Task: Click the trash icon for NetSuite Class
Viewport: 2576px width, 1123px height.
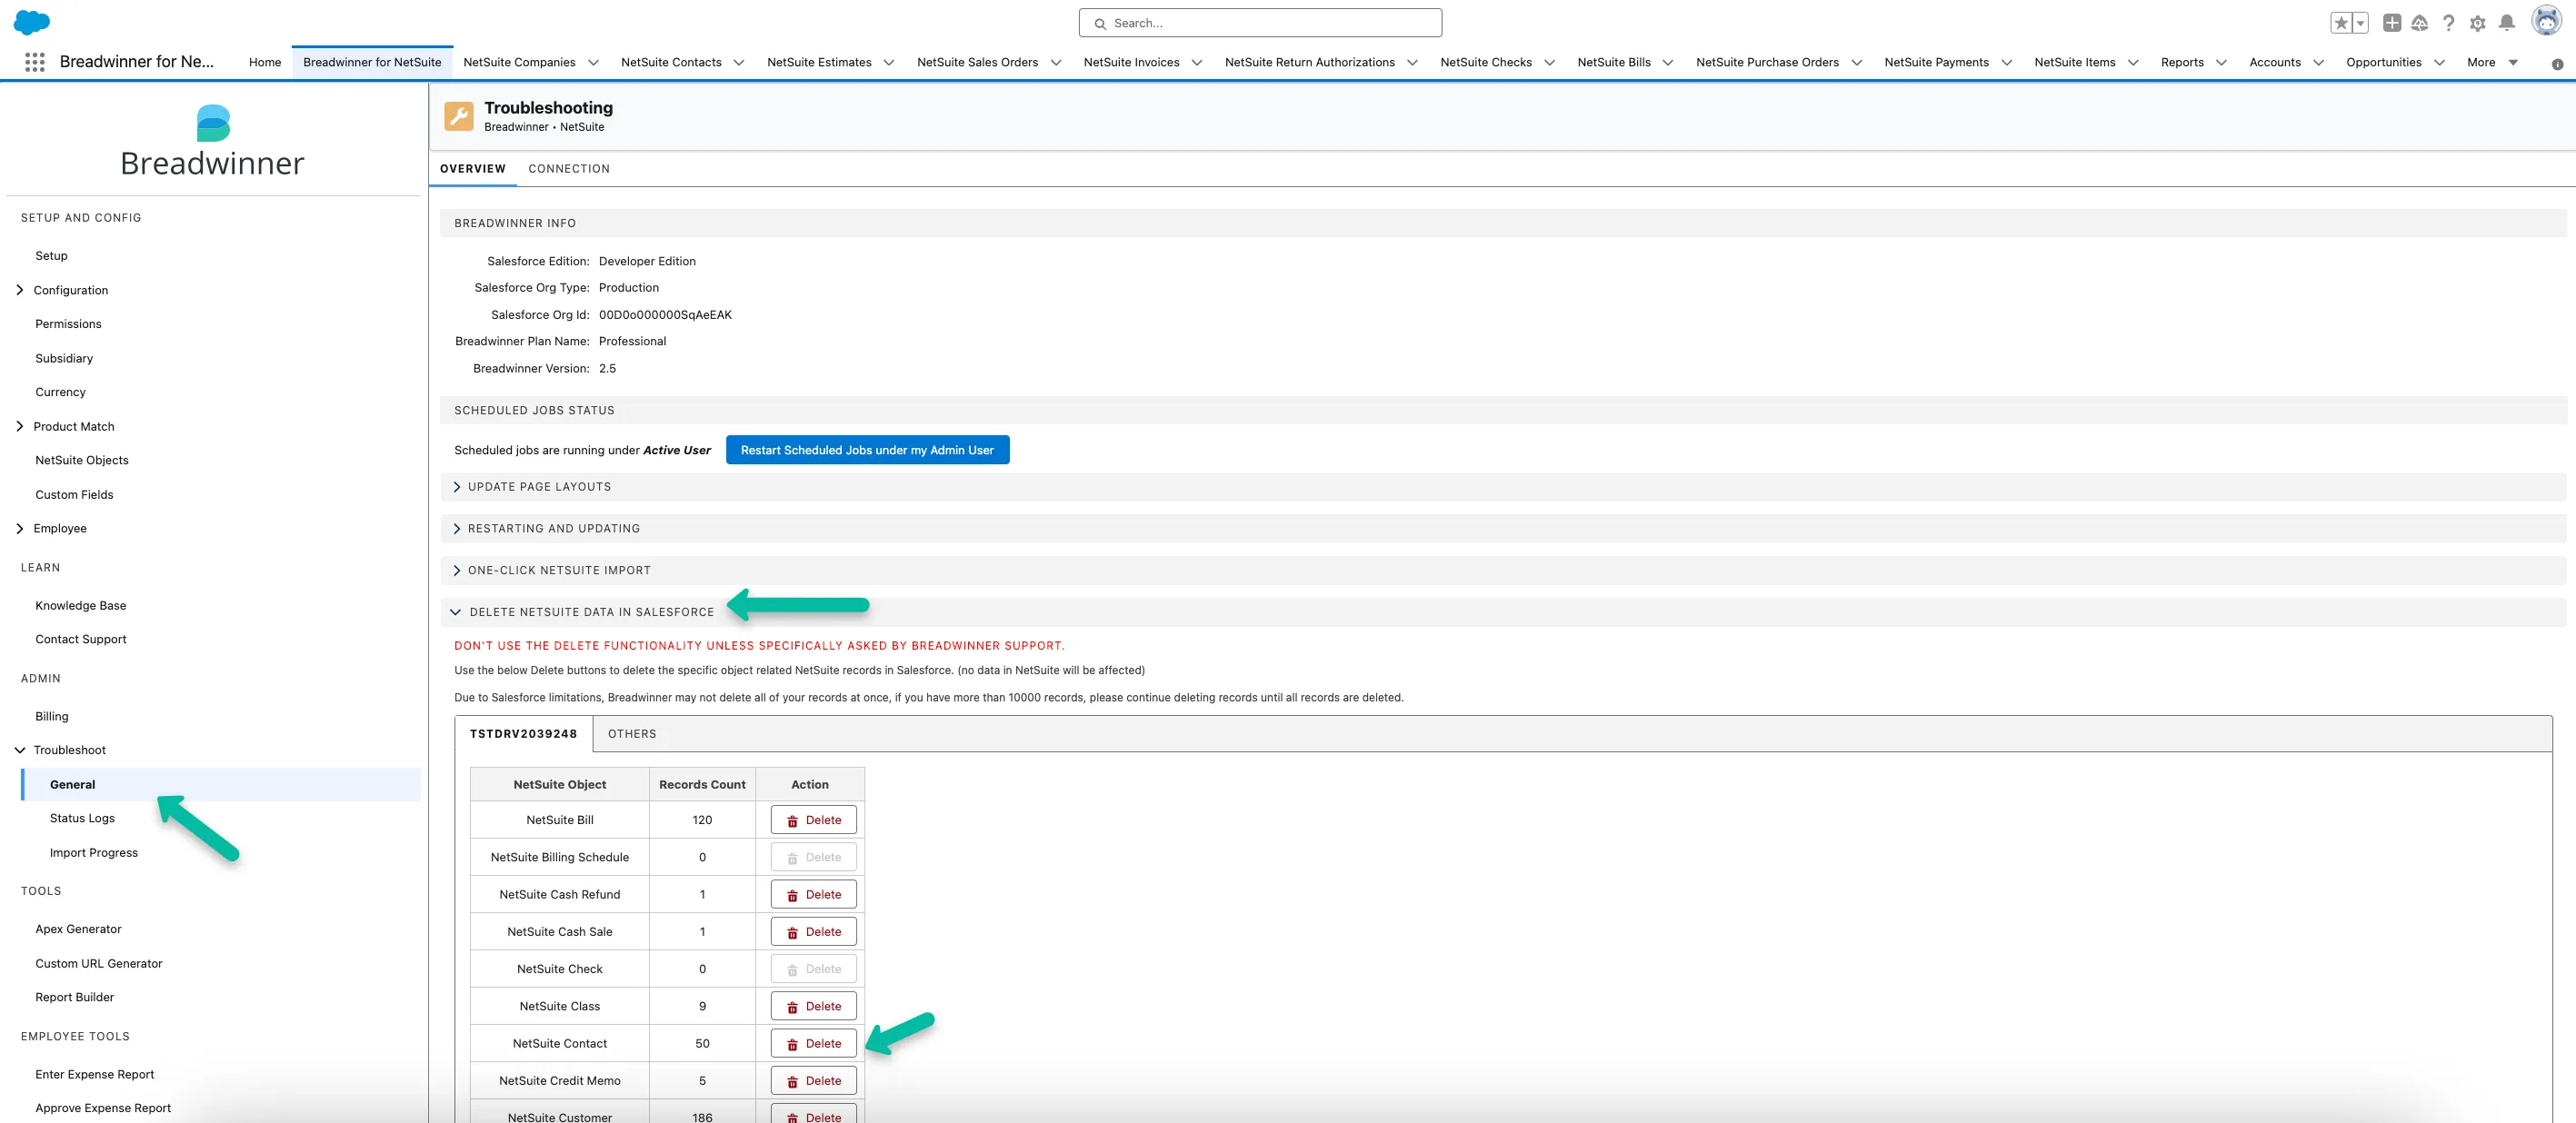Action: (792, 1007)
